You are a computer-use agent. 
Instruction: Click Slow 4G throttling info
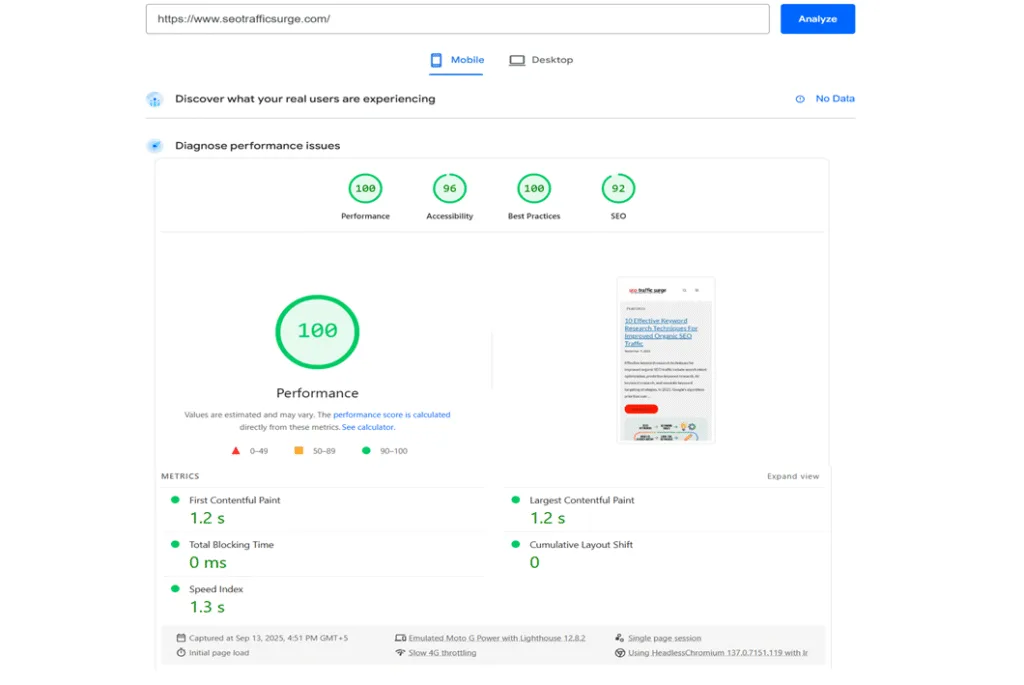coord(442,653)
